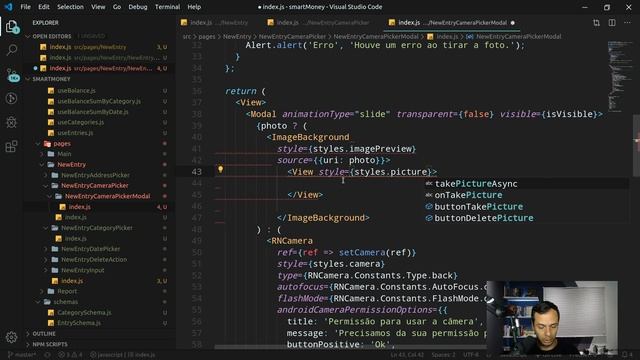
Task: Switch to the index.js NewEntry tab
Action: click(218, 23)
